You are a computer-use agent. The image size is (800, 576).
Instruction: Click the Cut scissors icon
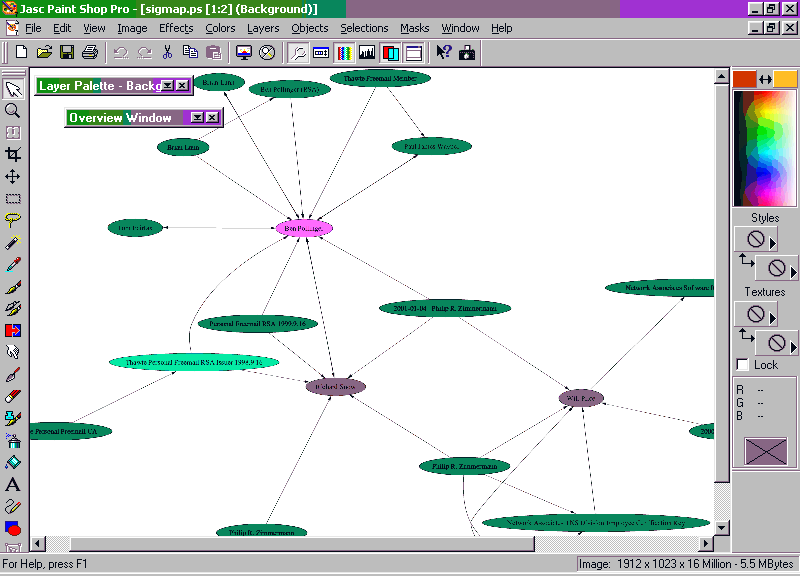tap(167, 52)
